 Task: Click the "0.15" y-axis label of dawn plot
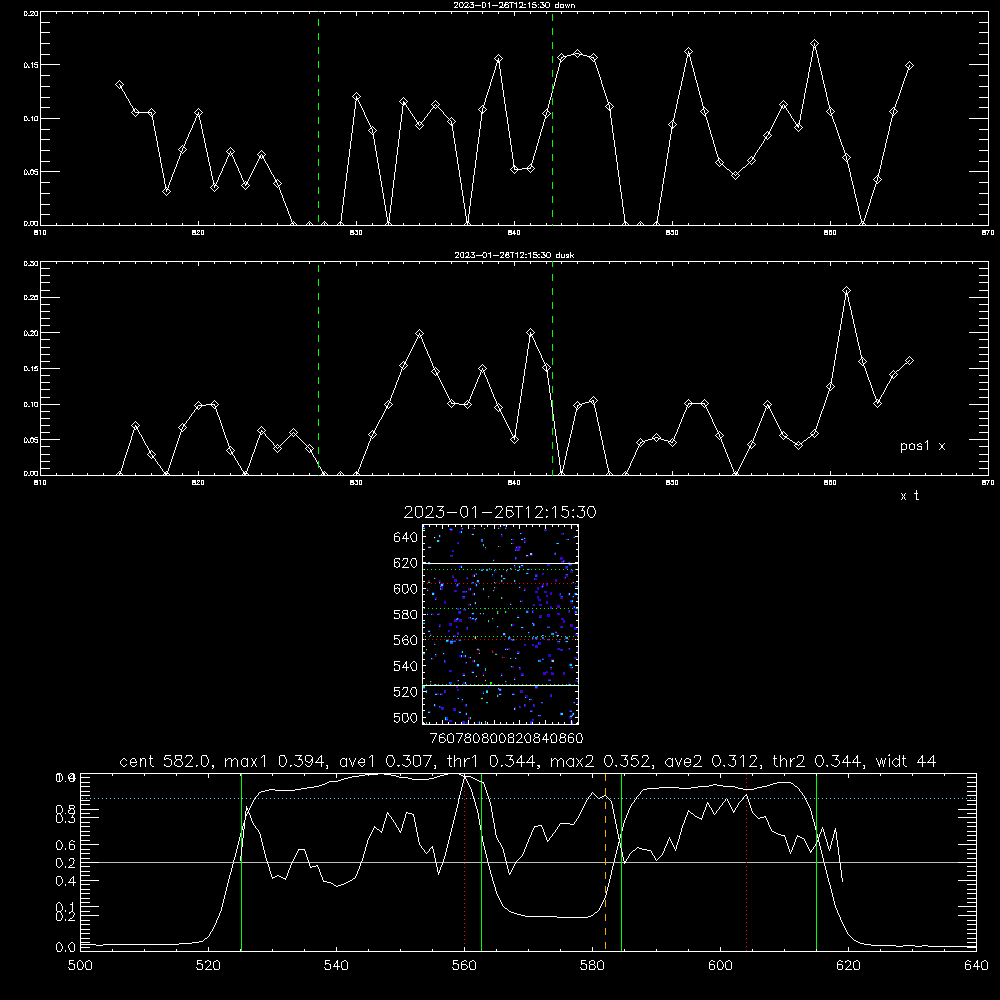[31, 65]
